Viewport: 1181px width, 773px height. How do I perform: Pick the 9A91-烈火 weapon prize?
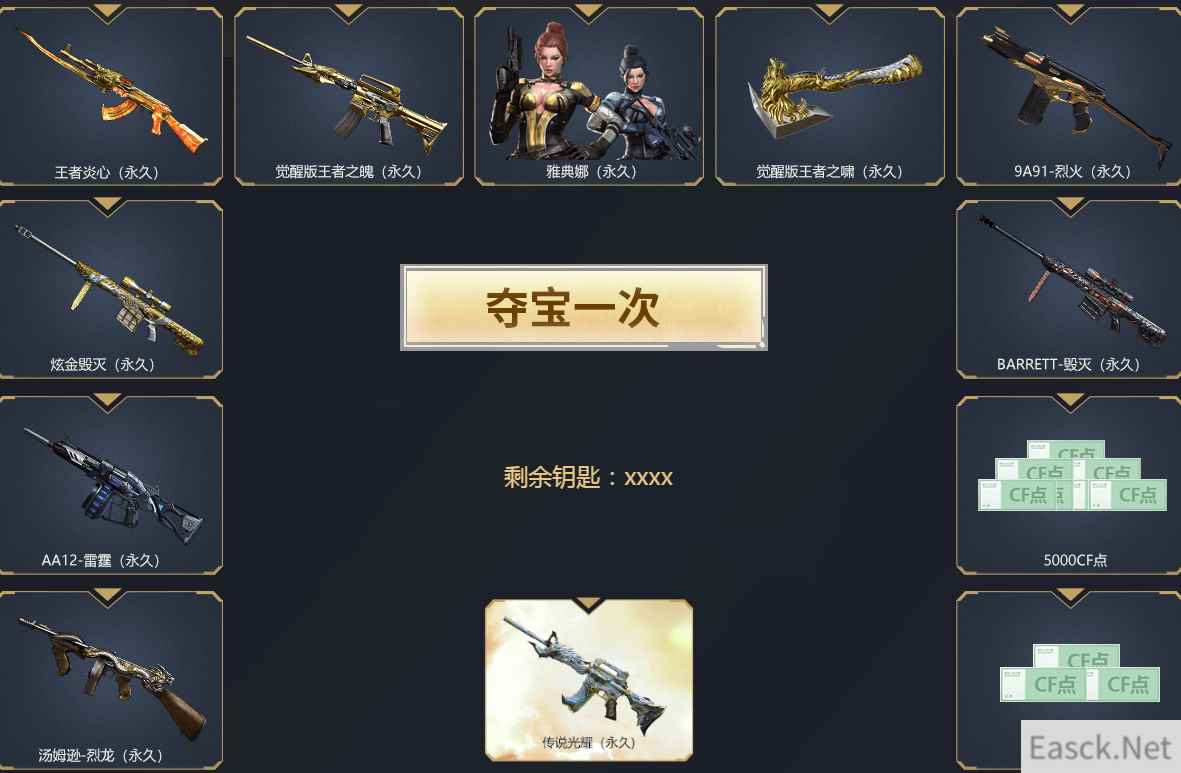(1069, 95)
